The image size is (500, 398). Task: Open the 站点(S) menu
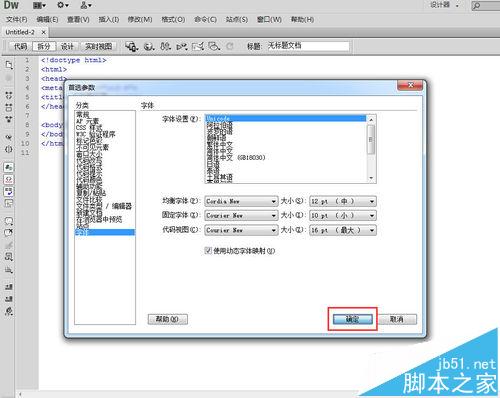(237, 20)
